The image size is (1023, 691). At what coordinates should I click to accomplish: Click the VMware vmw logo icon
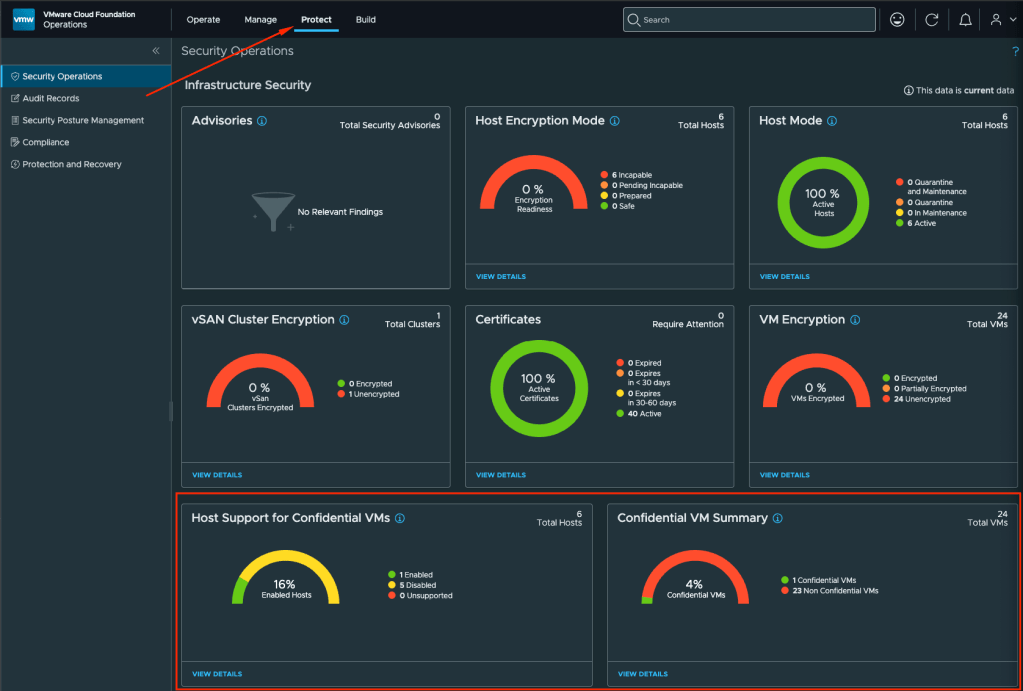[x=24, y=20]
